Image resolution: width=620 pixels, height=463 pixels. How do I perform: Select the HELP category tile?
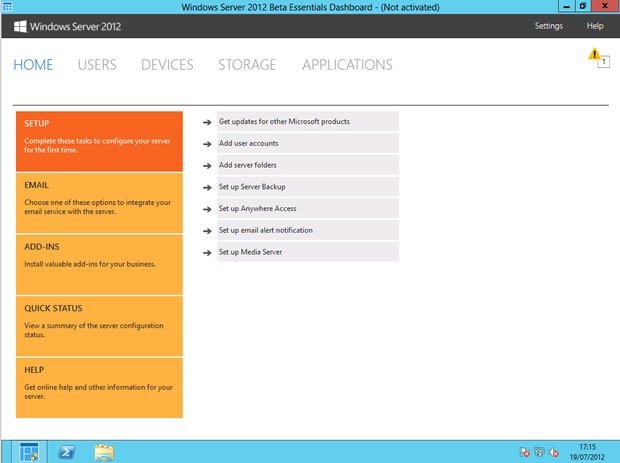pos(99,388)
